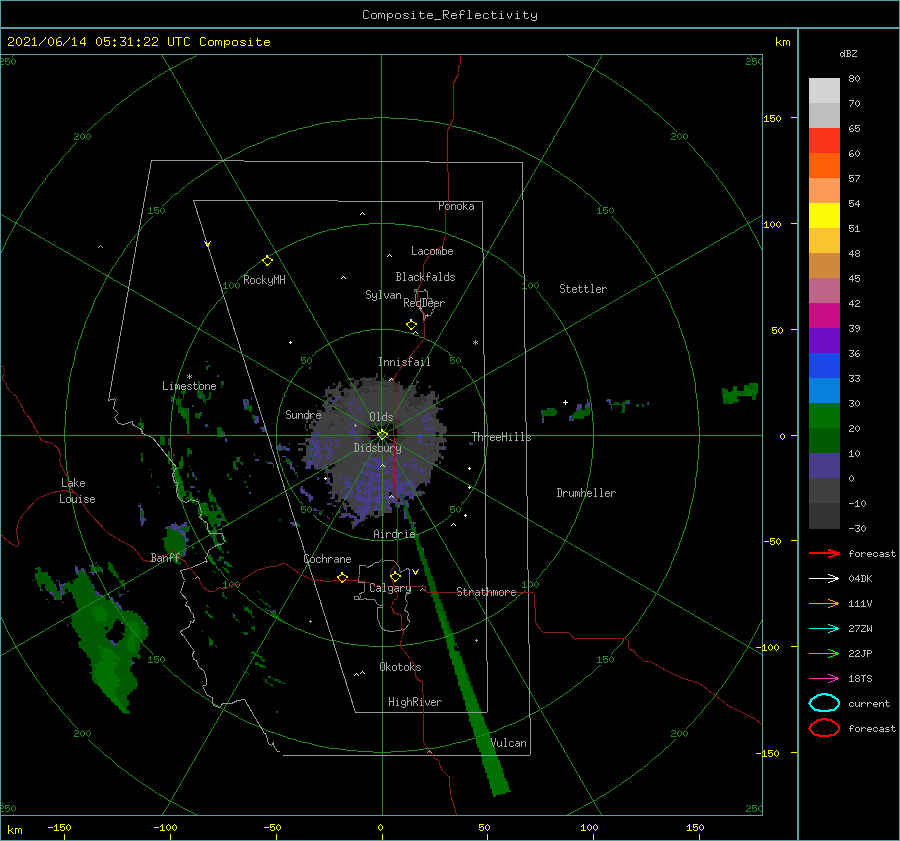Click the yellow diamond marker above Calgary label
Image resolution: width=900 pixels, height=841 pixels.
pyautogui.click(x=395, y=576)
